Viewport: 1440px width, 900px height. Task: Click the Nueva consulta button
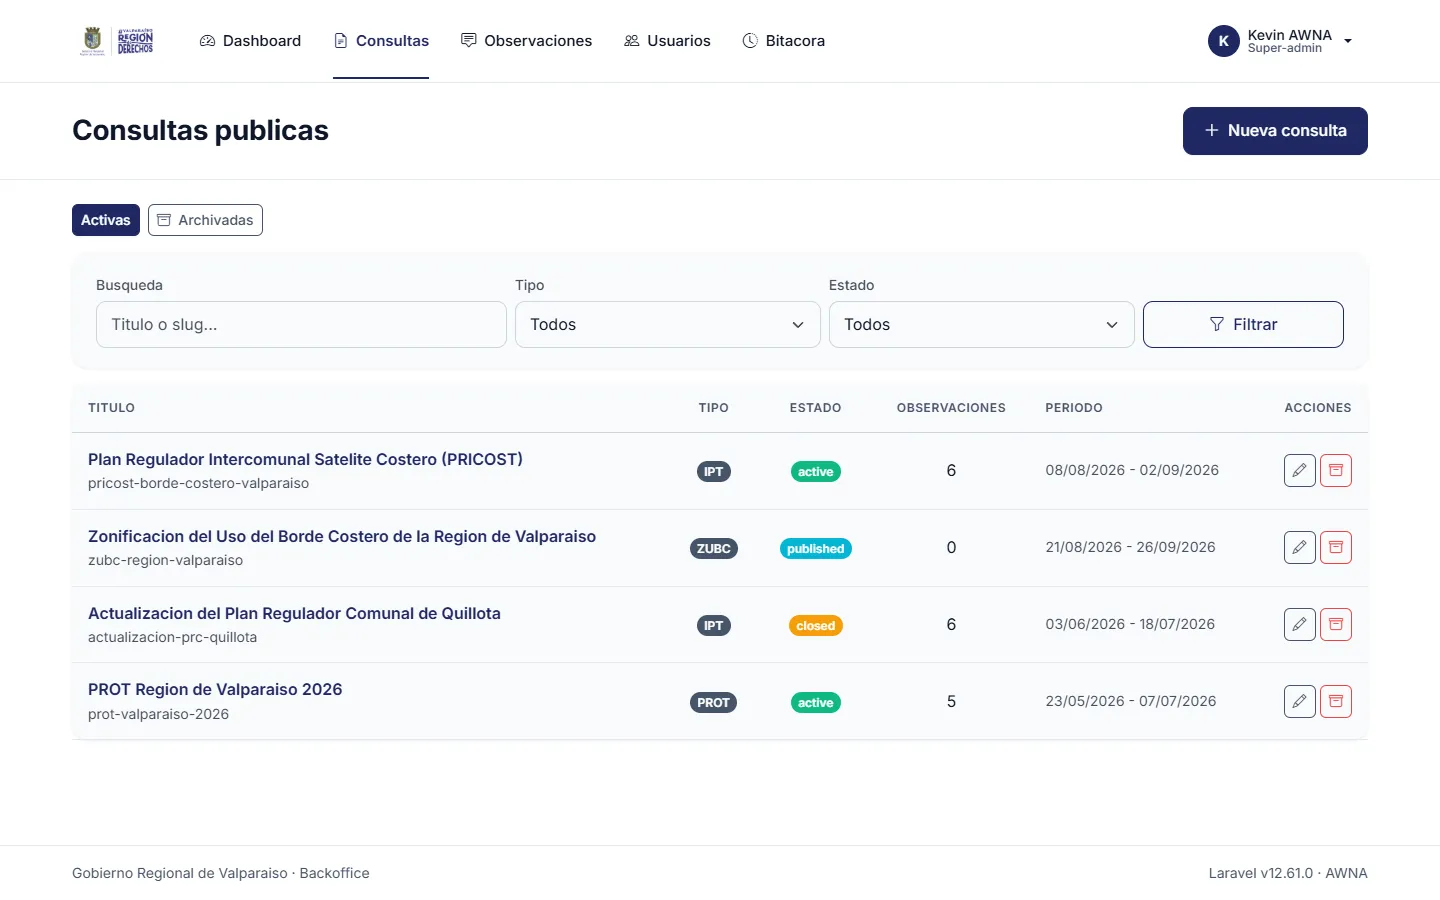pyautogui.click(x=1275, y=131)
